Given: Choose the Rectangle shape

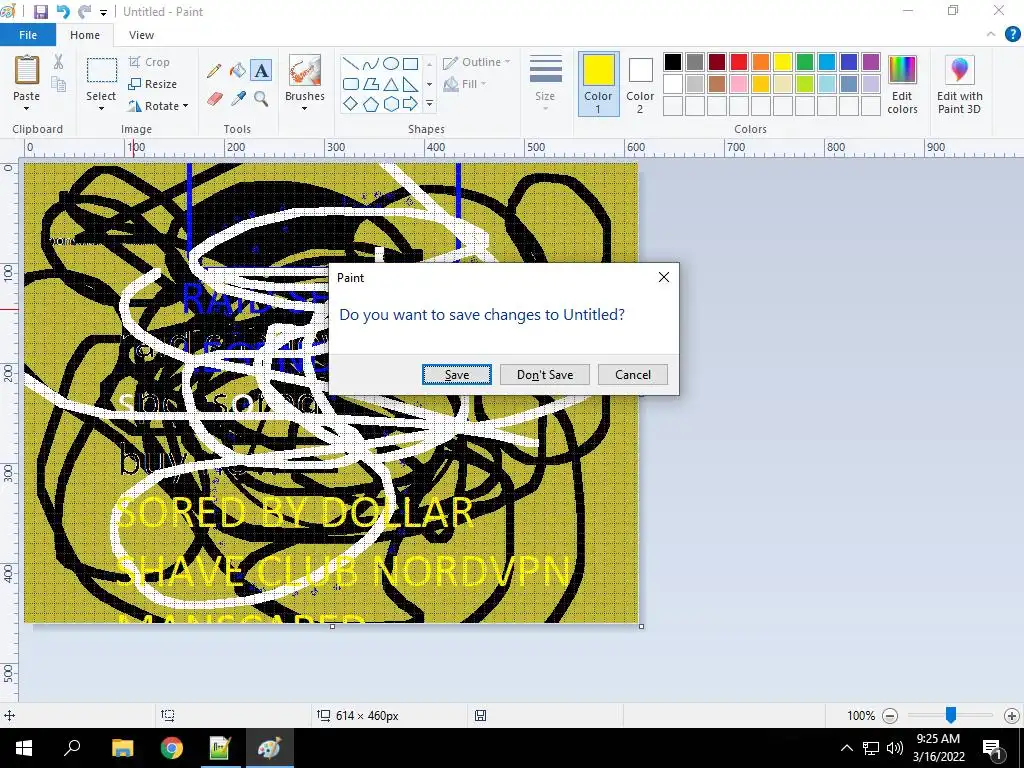Looking at the screenshot, I should coord(411,64).
